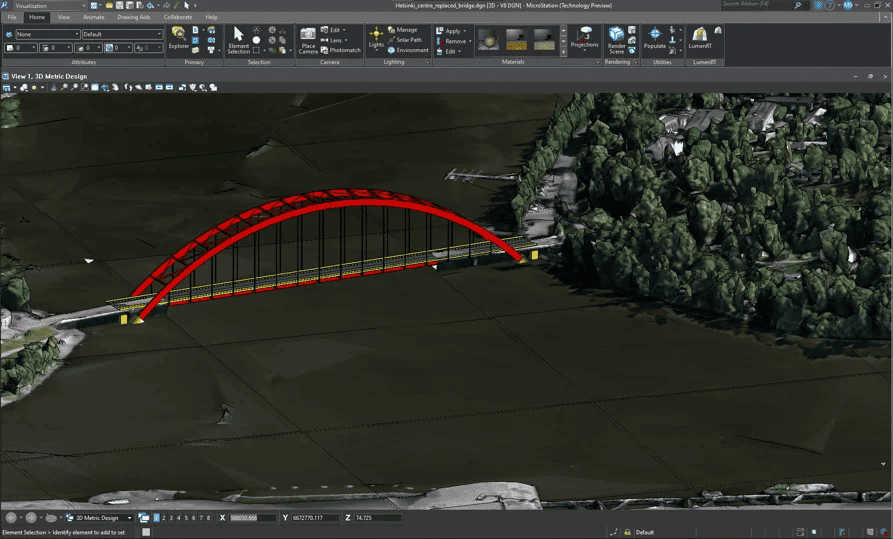Viewport: 893px width, 539px height.
Task: Select the second material thumbnail in gallery
Action: 516,40
